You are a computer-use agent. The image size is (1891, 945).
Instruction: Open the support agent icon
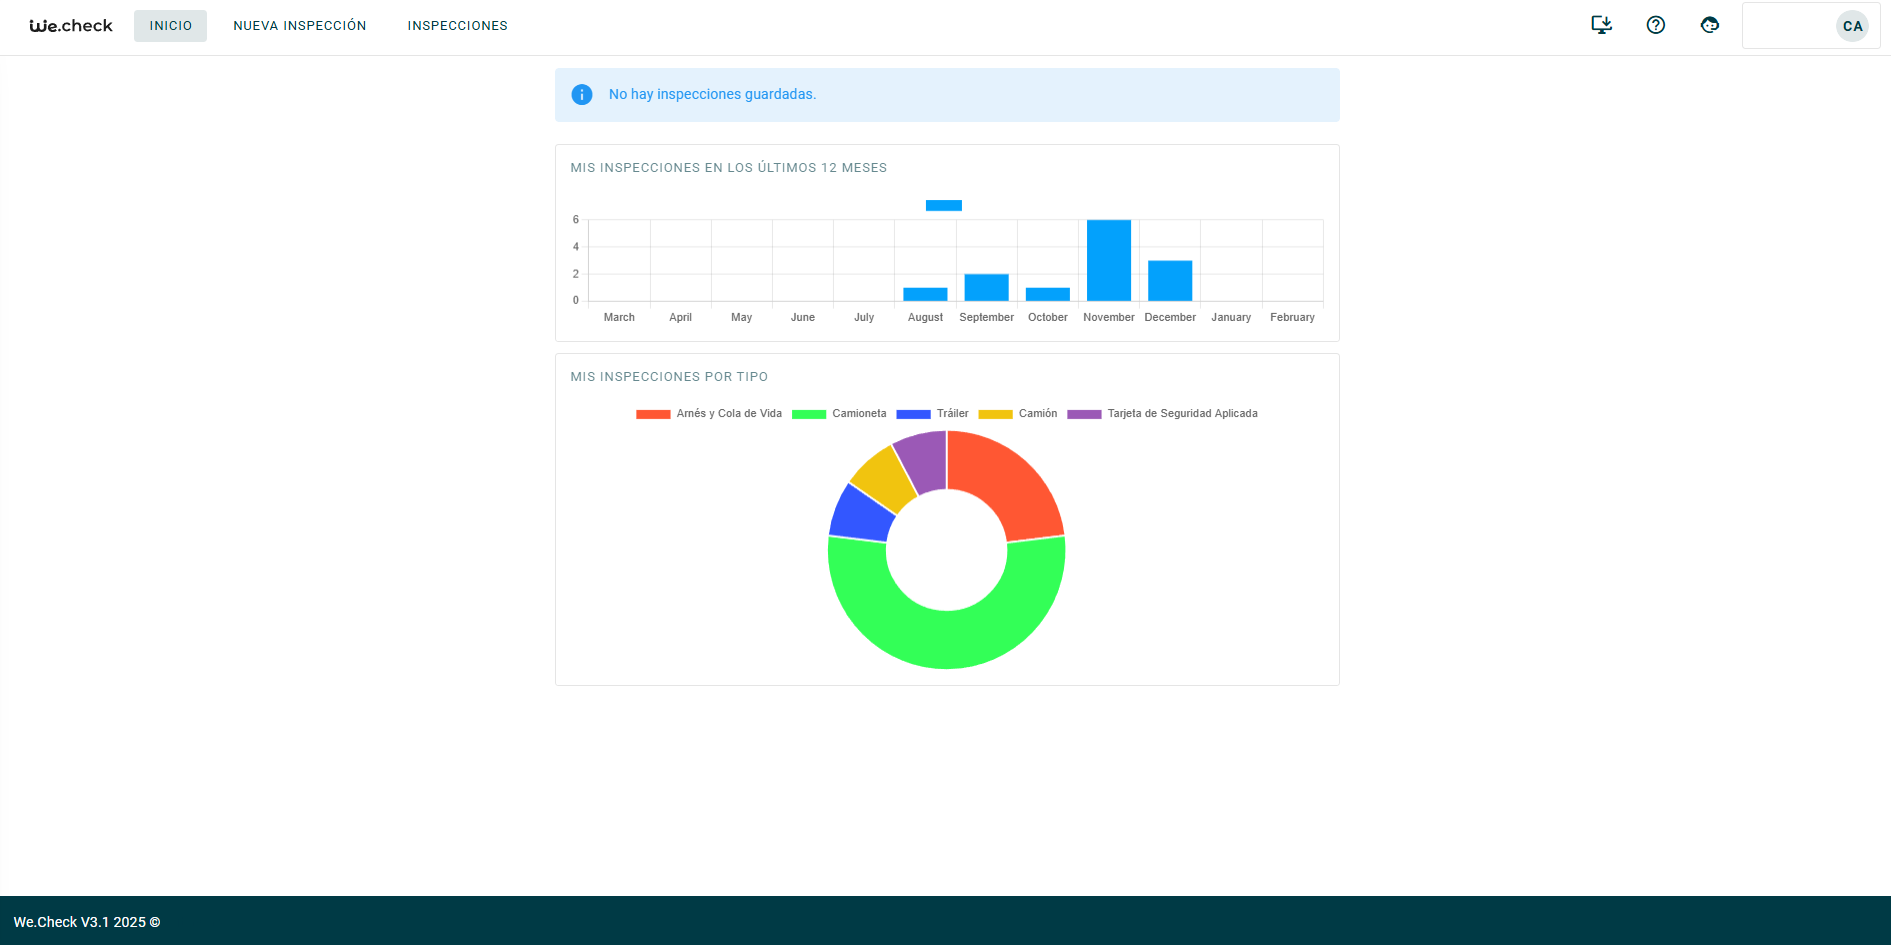point(1709,25)
